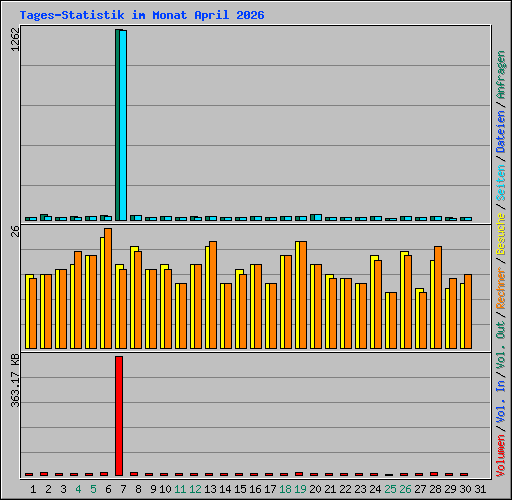Click the Seiten legend label

[x=501, y=183]
